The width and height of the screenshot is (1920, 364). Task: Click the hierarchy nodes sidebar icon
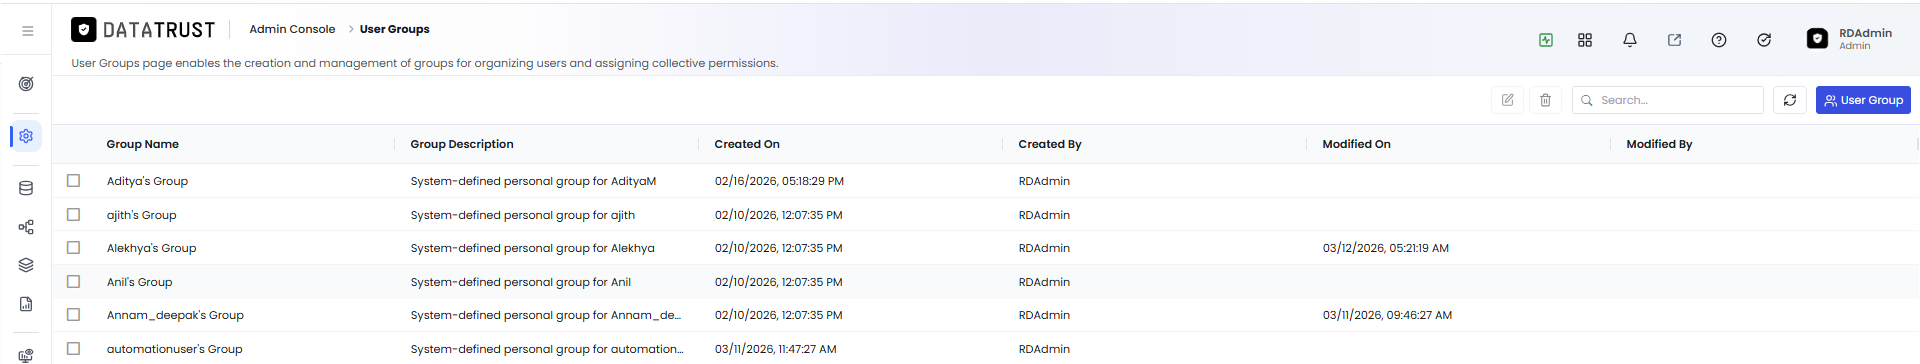point(26,227)
